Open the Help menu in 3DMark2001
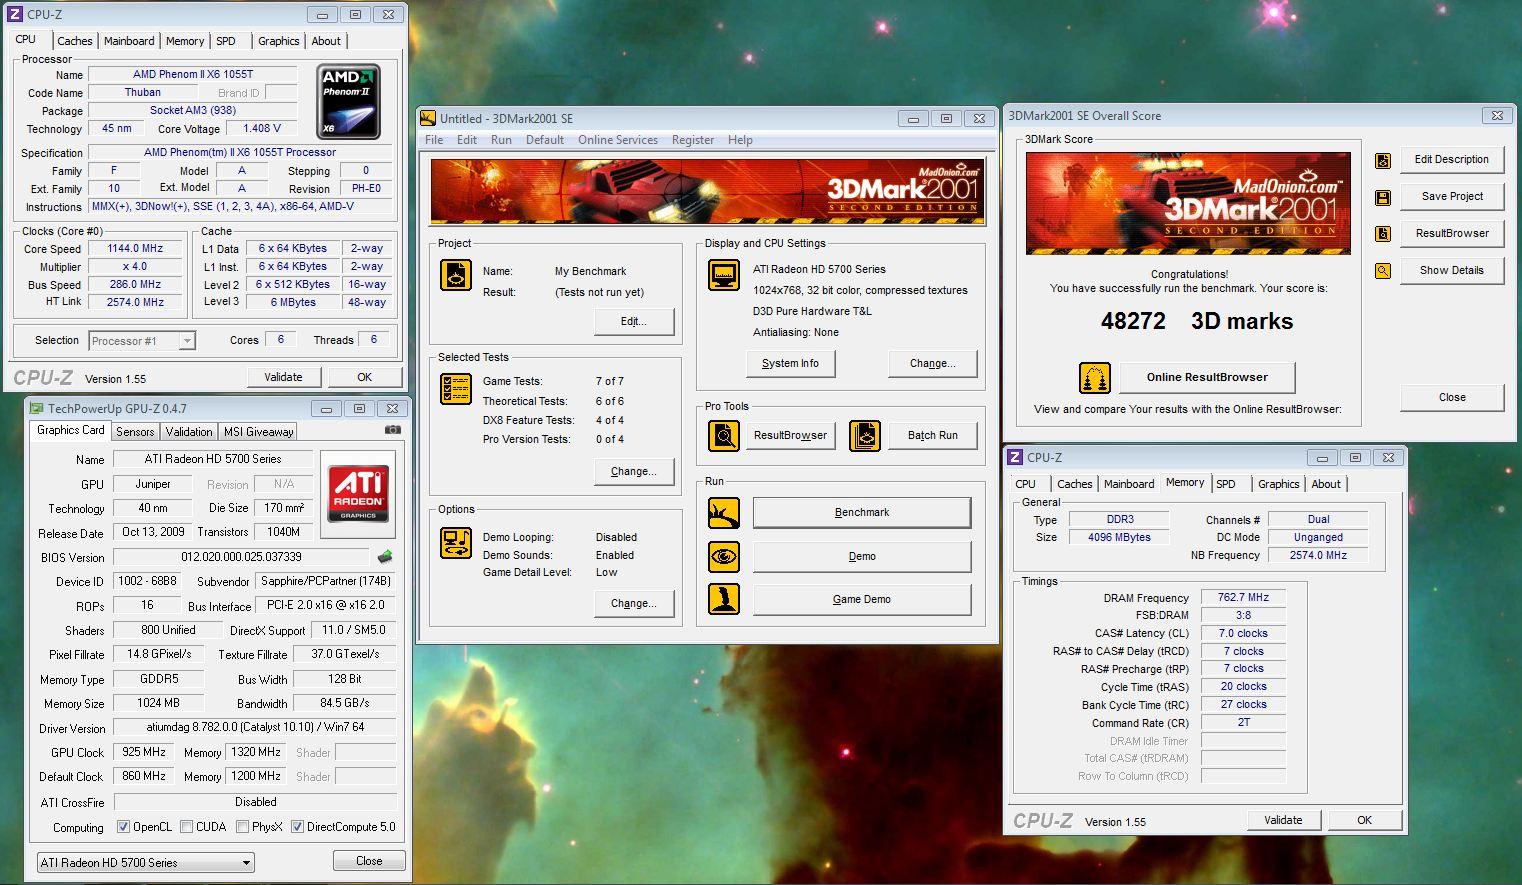This screenshot has width=1522, height=885. [x=740, y=140]
